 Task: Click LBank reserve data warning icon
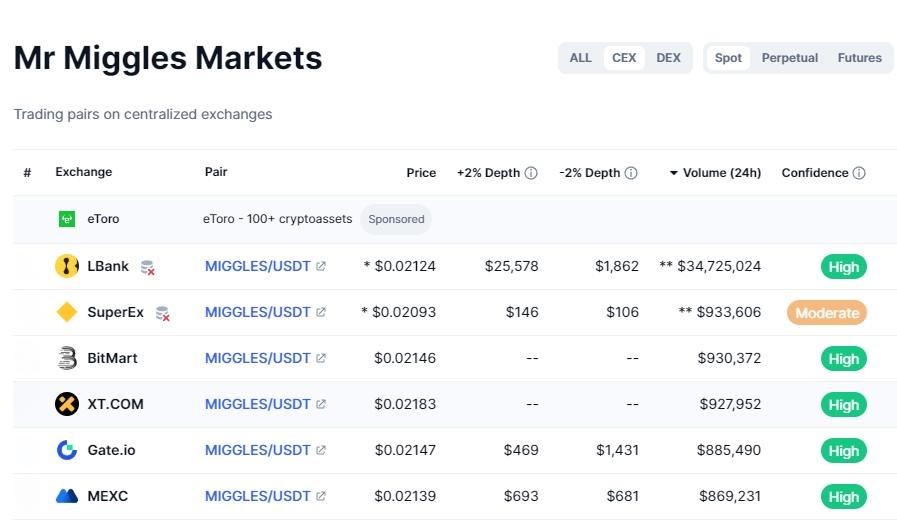click(148, 267)
